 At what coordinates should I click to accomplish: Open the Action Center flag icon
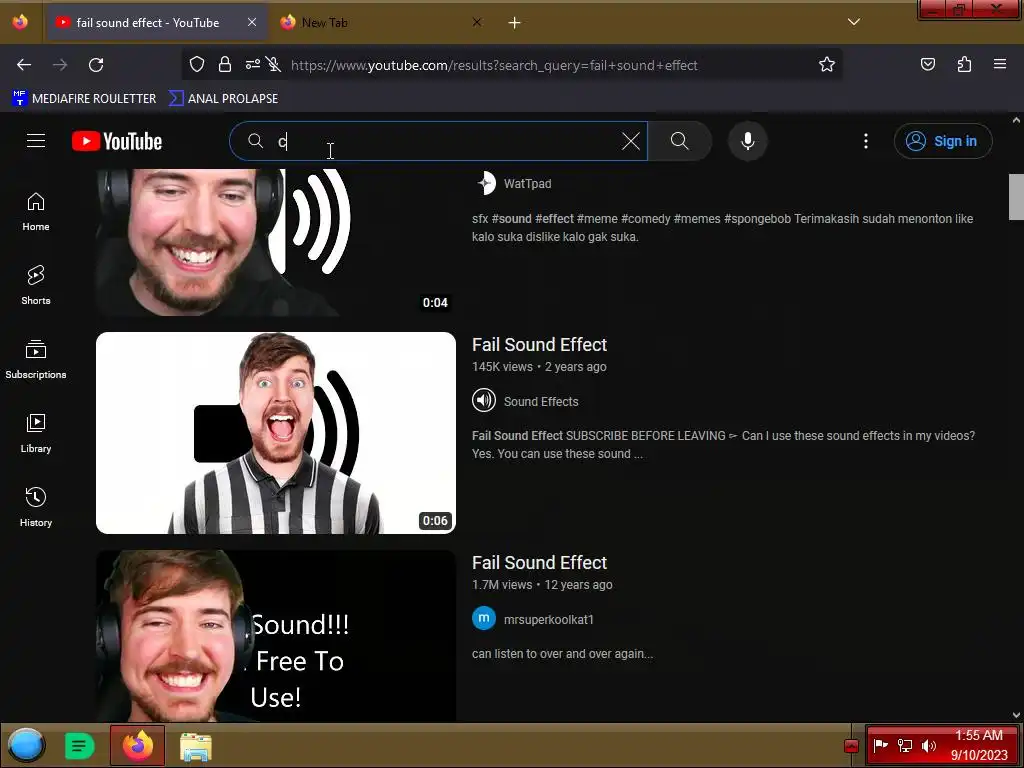click(881, 745)
